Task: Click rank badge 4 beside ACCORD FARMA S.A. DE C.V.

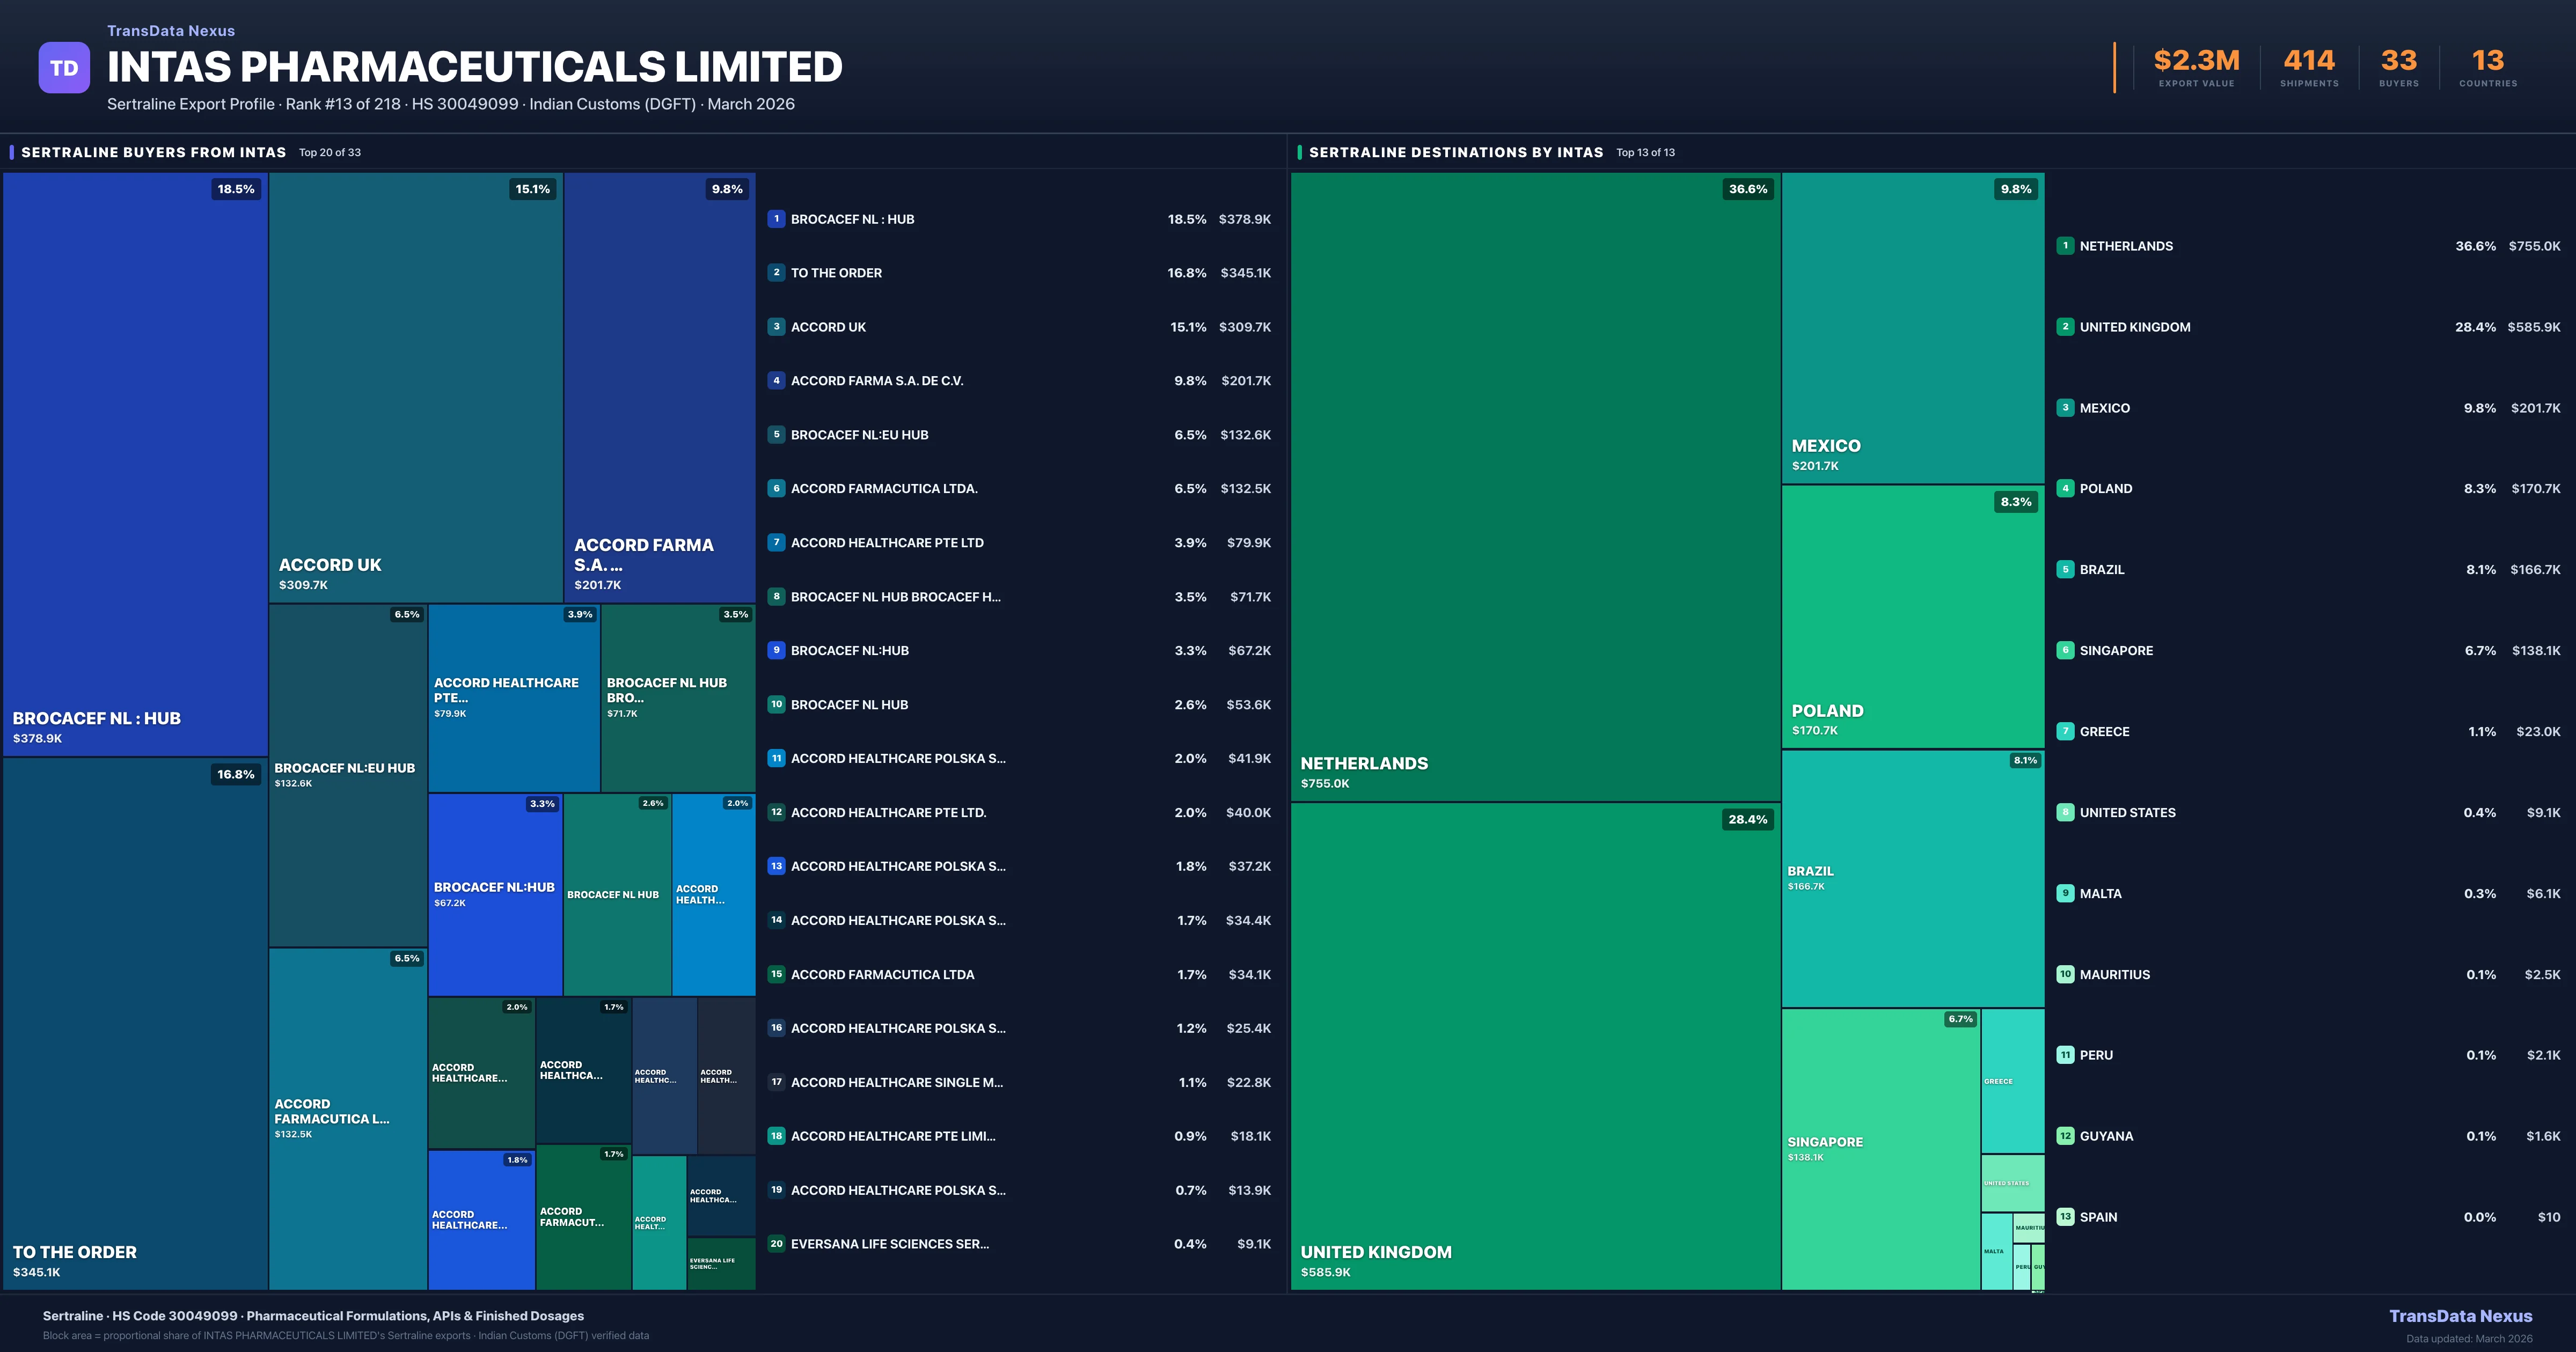Action: click(x=776, y=381)
